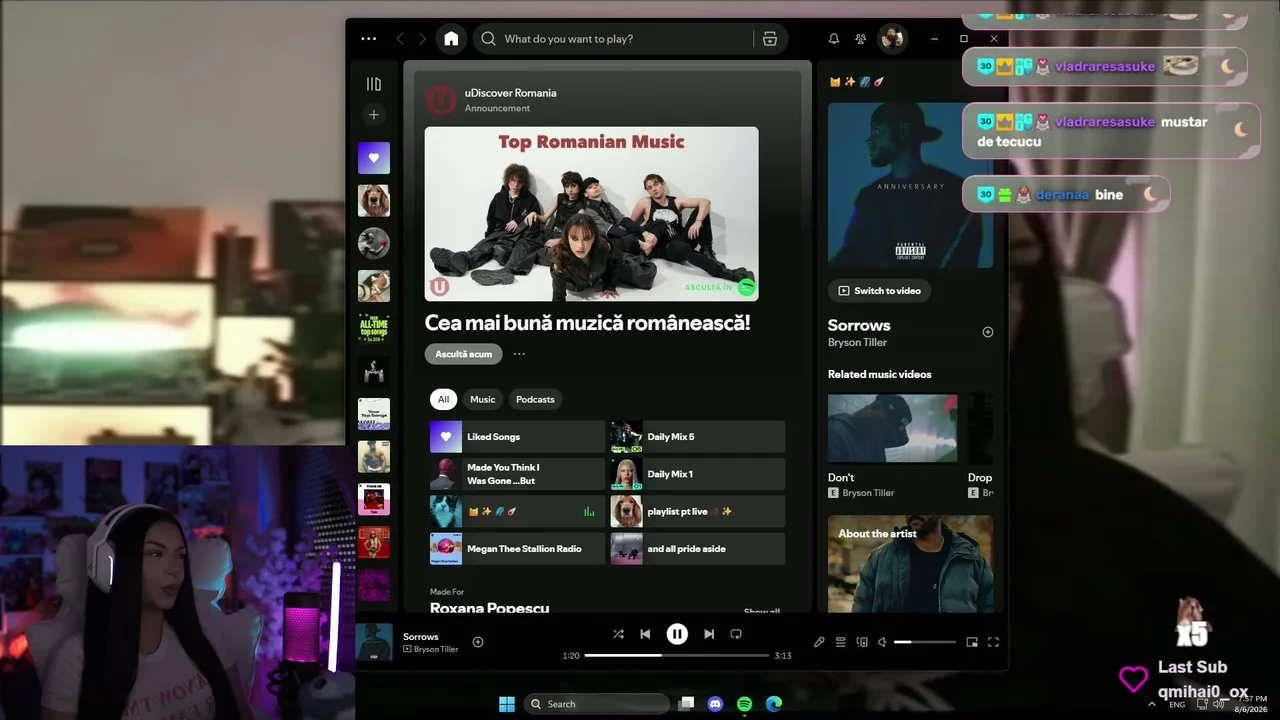Open Megan Thee Stallion Radio
Screen dimensions: 1280x720
click(517, 549)
